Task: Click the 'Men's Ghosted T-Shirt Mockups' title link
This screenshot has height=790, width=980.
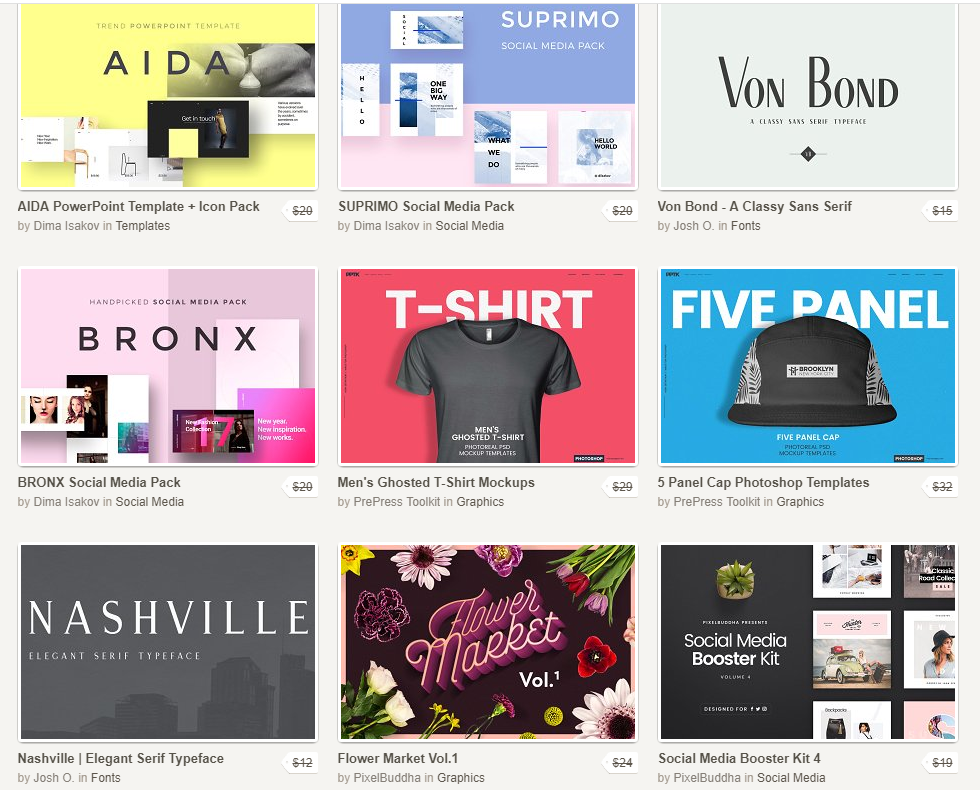Action: pos(436,482)
